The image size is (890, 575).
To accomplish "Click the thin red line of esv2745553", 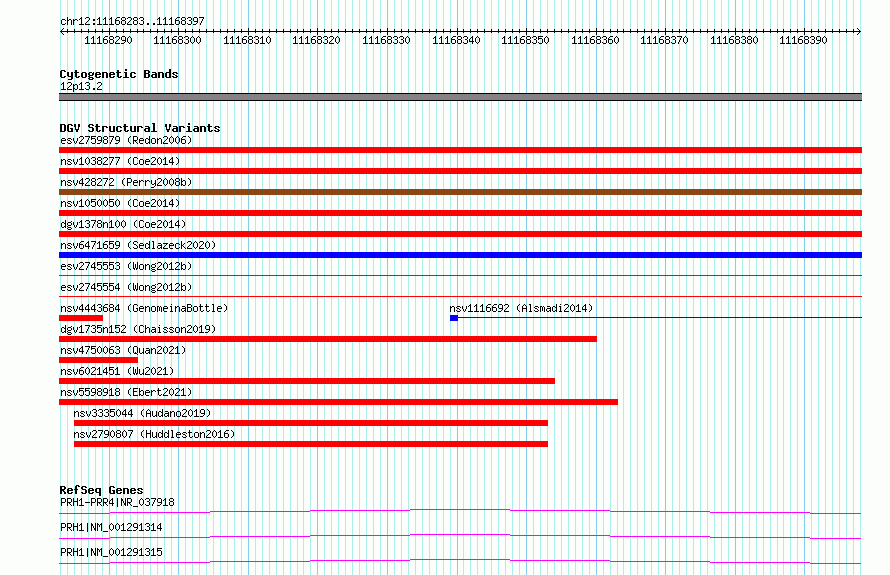I will click(460, 275).
